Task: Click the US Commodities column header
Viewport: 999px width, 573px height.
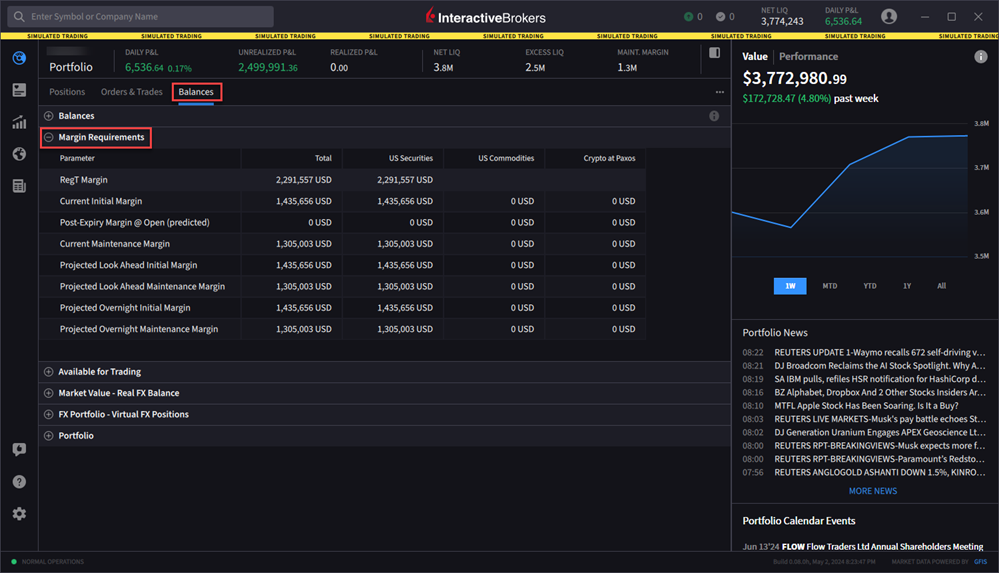Action: [x=506, y=159]
